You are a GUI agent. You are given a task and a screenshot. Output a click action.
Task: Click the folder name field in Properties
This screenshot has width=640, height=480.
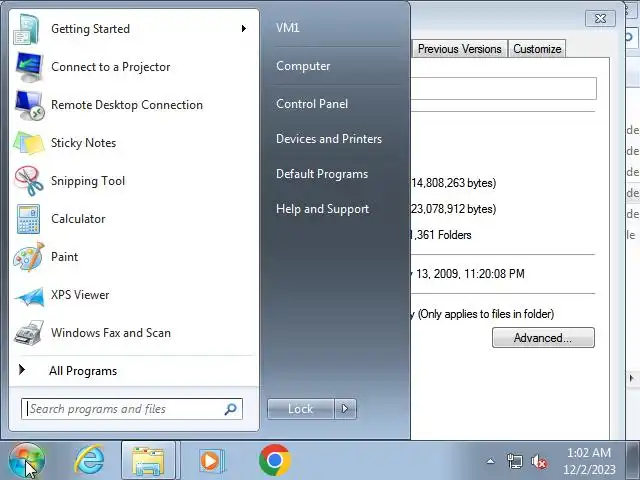click(x=503, y=88)
